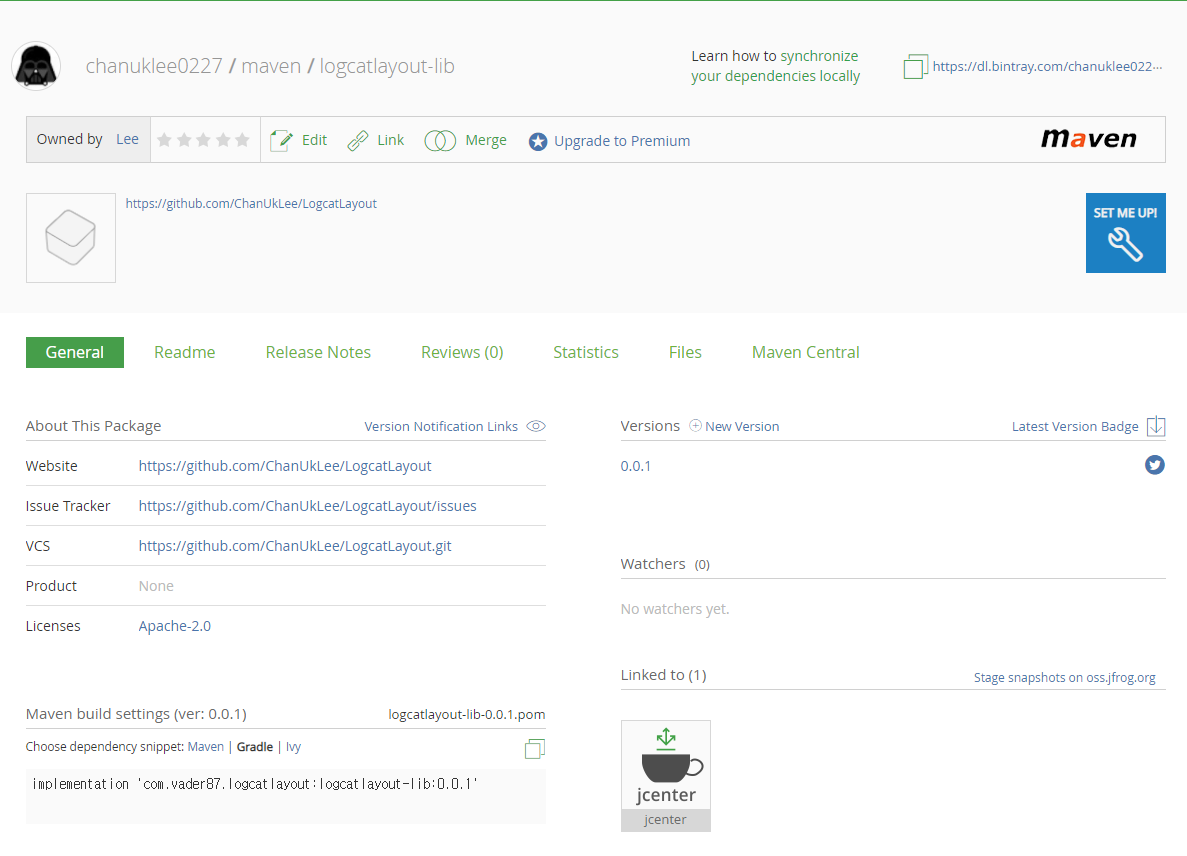The height and width of the screenshot is (856, 1187).
Task: Click the Edit text link
Action: (x=314, y=140)
